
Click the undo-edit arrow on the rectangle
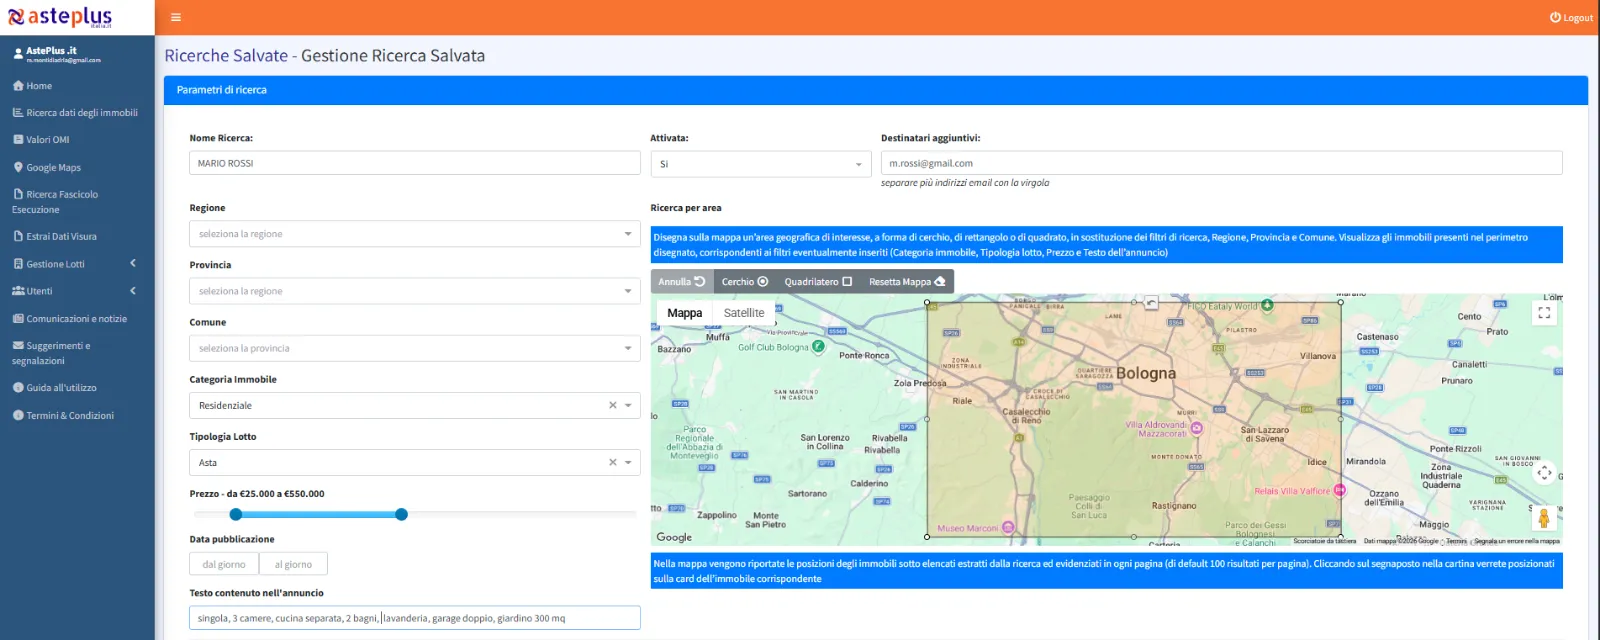tap(1151, 302)
